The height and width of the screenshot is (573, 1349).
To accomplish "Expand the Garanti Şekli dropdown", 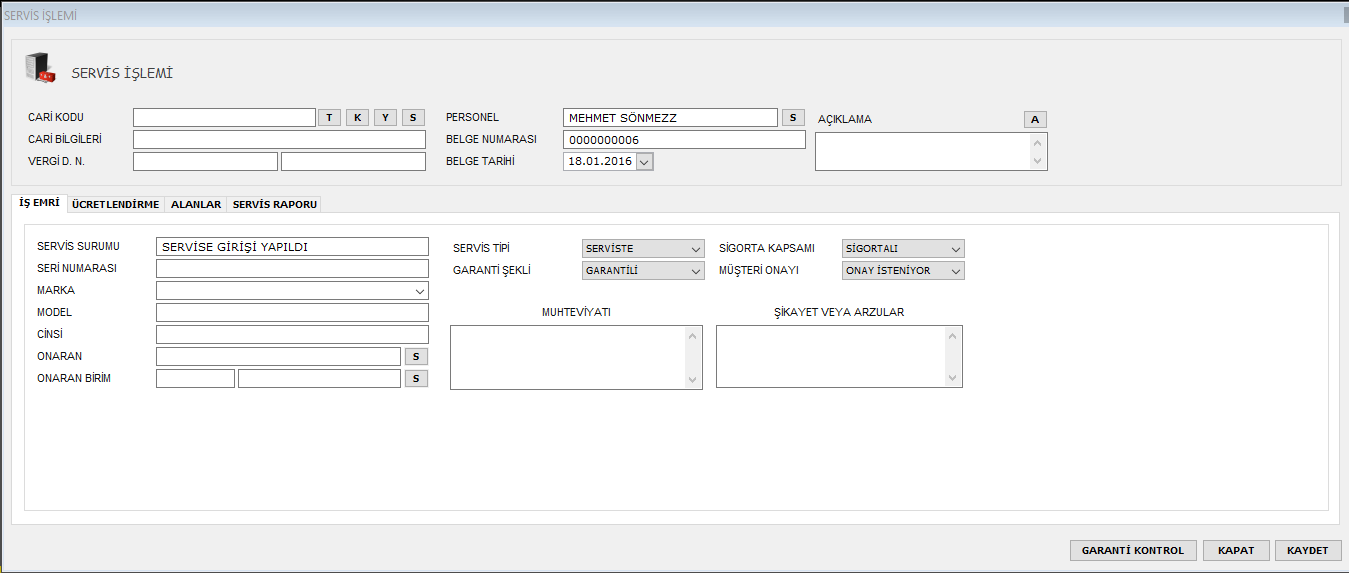I will [x=696, y=271].
